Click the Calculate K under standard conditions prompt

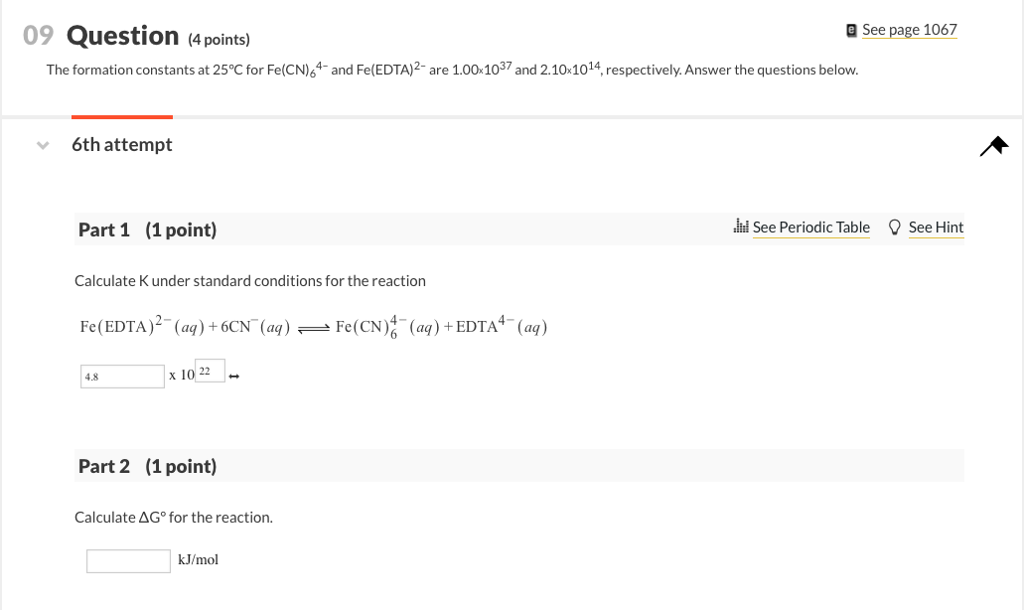coord(250,281)
